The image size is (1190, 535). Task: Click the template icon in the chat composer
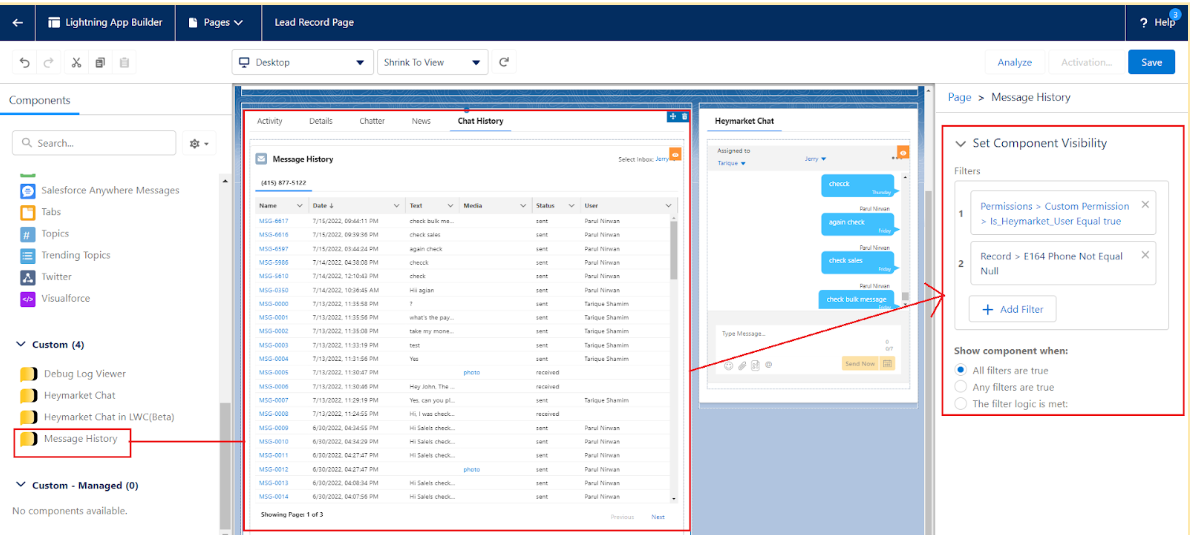(x=755, y=365)
